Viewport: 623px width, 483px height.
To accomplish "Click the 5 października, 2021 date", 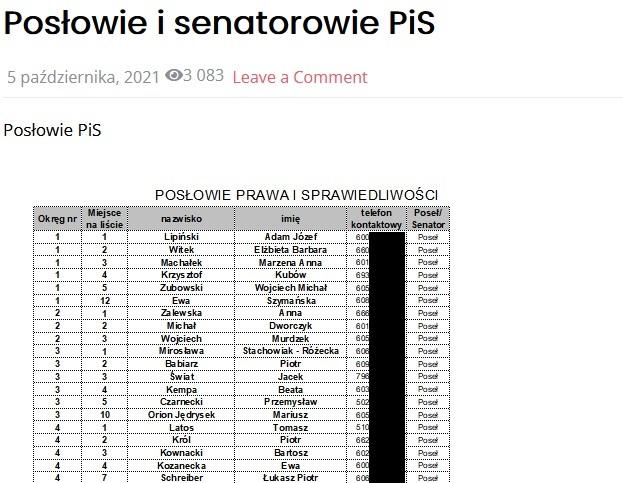I will point(83,77).
